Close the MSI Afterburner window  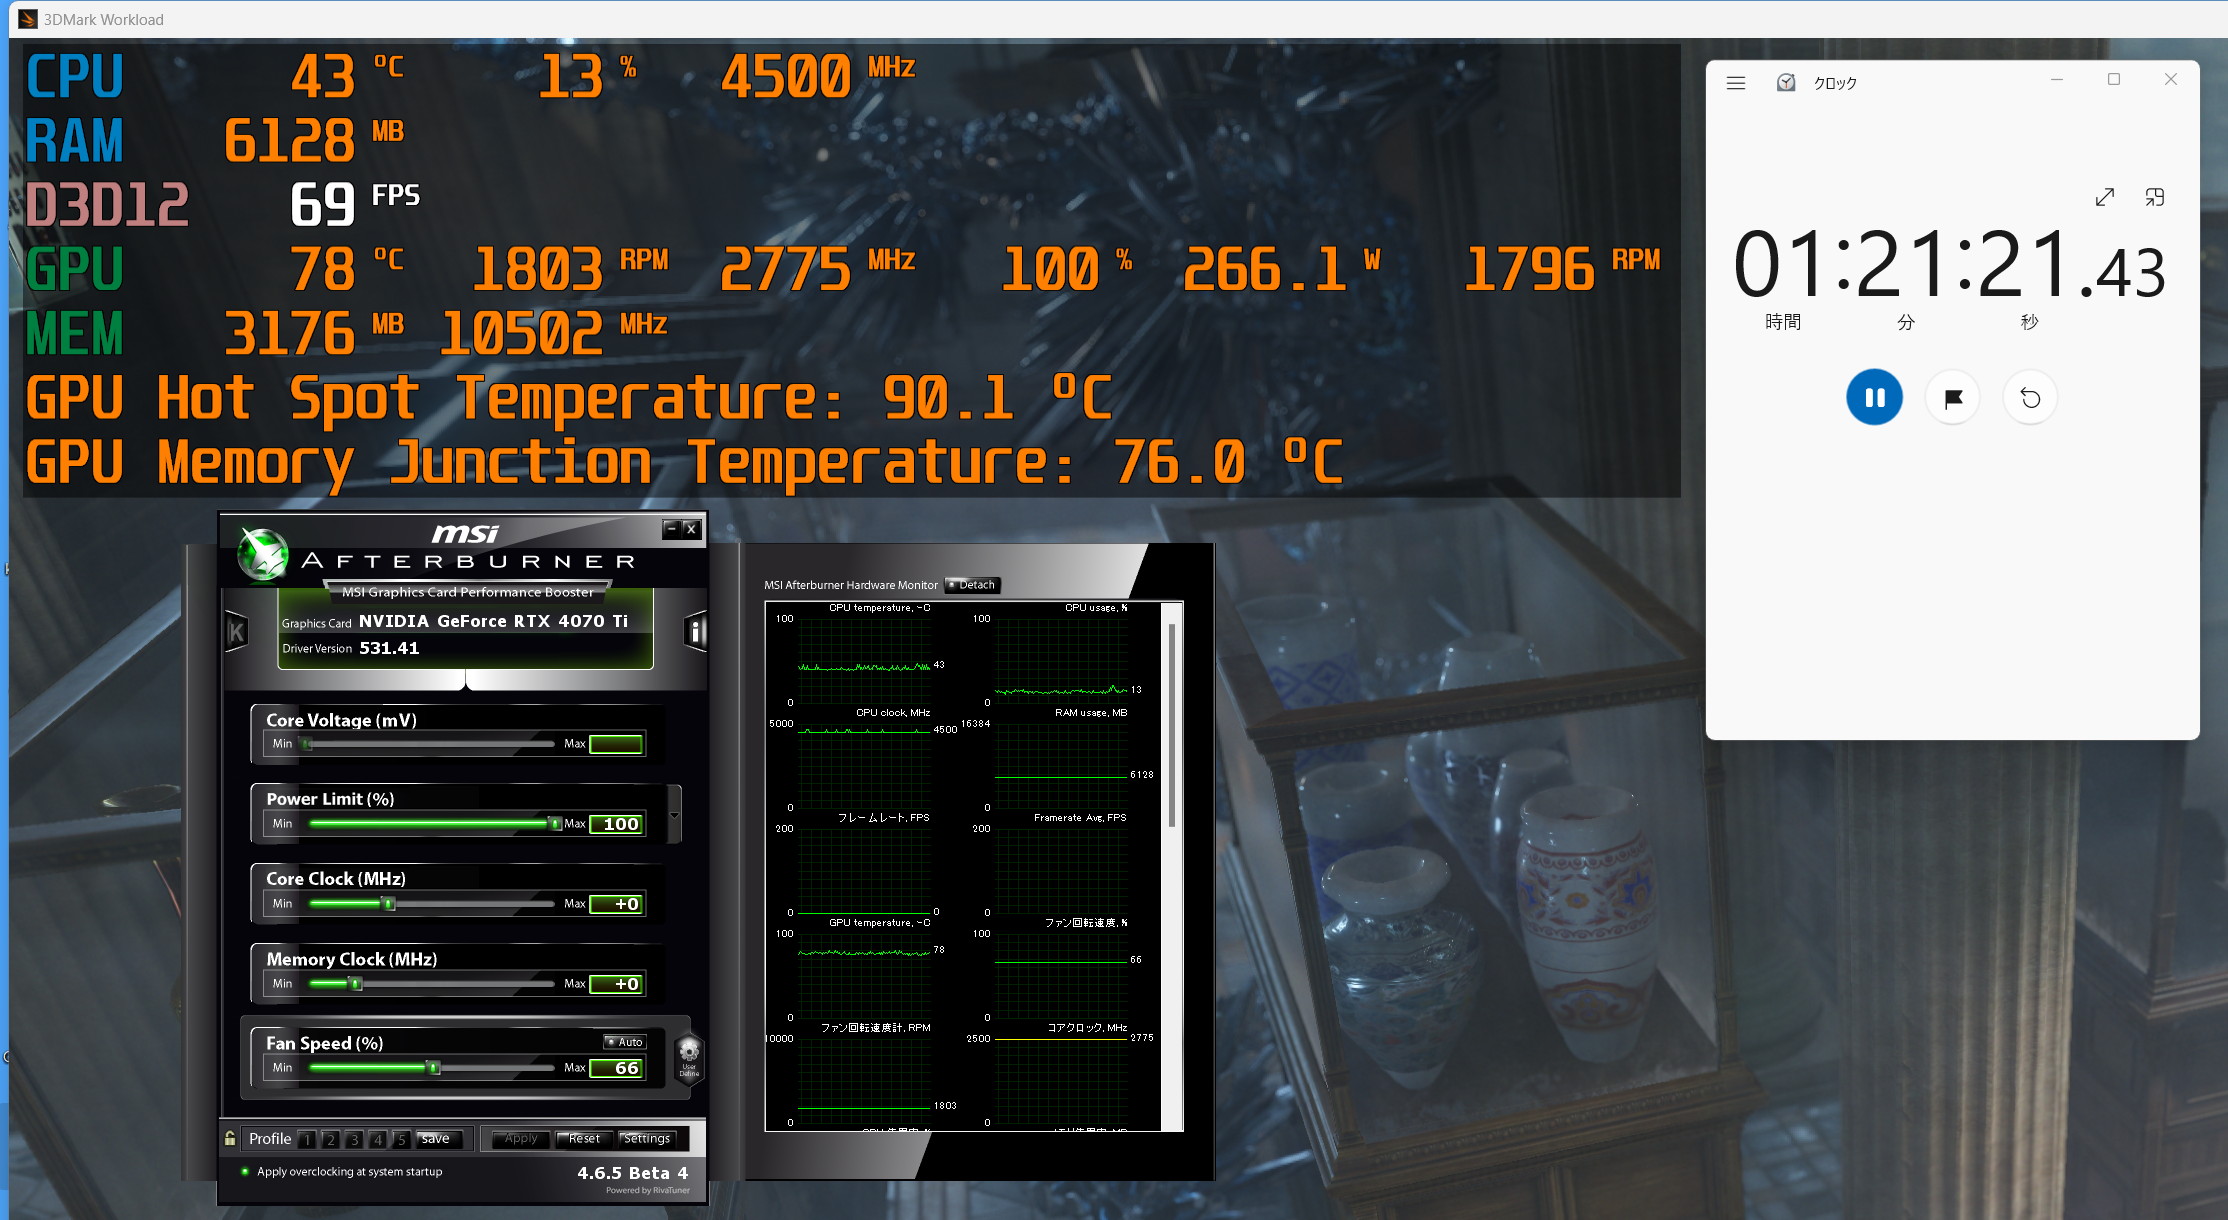pos(691,529)
